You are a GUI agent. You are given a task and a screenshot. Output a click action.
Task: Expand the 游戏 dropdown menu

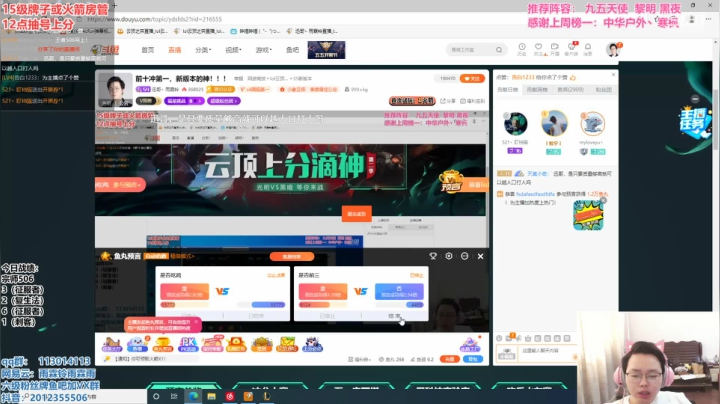[x=264, y=50]
